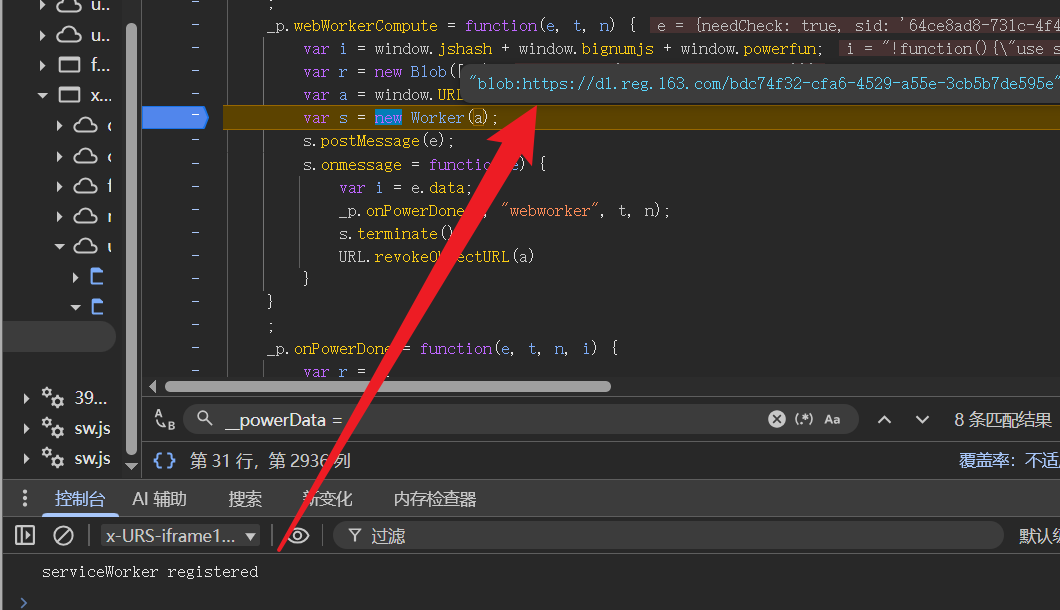Focus the console 过滤 filter field
The image size is (1060, 610).
(668, 536)
